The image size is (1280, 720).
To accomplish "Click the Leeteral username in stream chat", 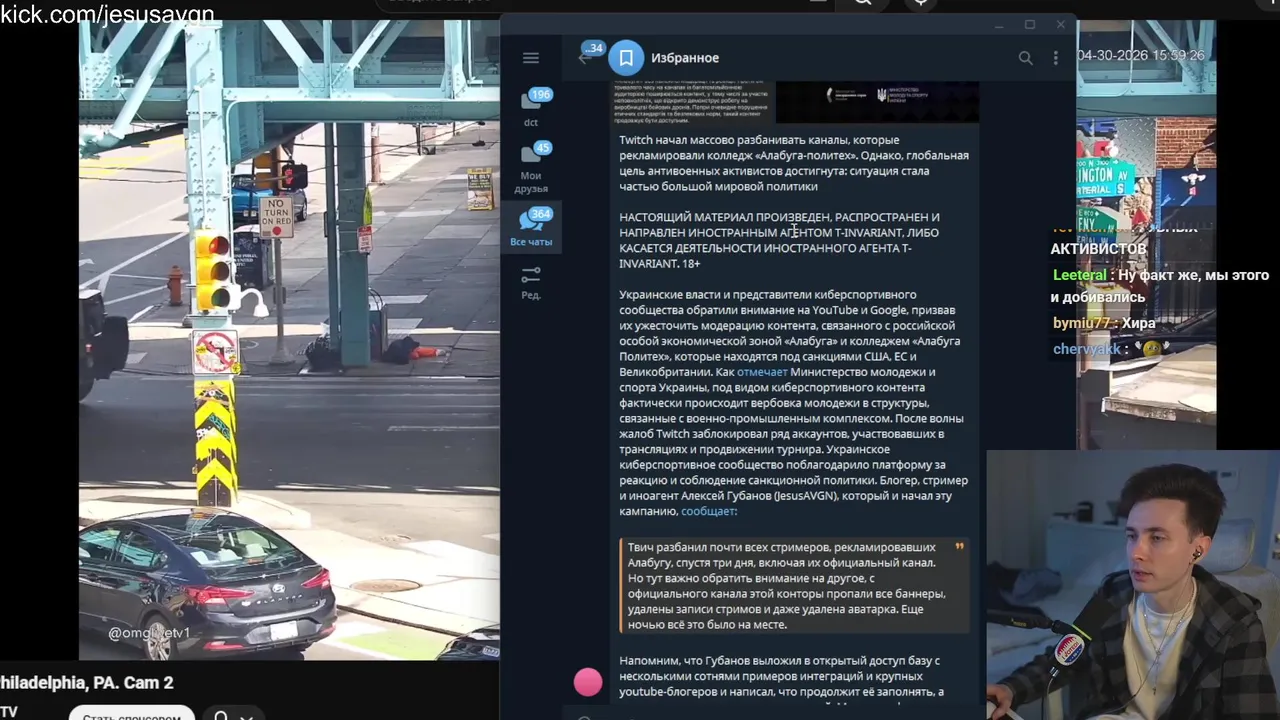I will tap(1079, 275).
